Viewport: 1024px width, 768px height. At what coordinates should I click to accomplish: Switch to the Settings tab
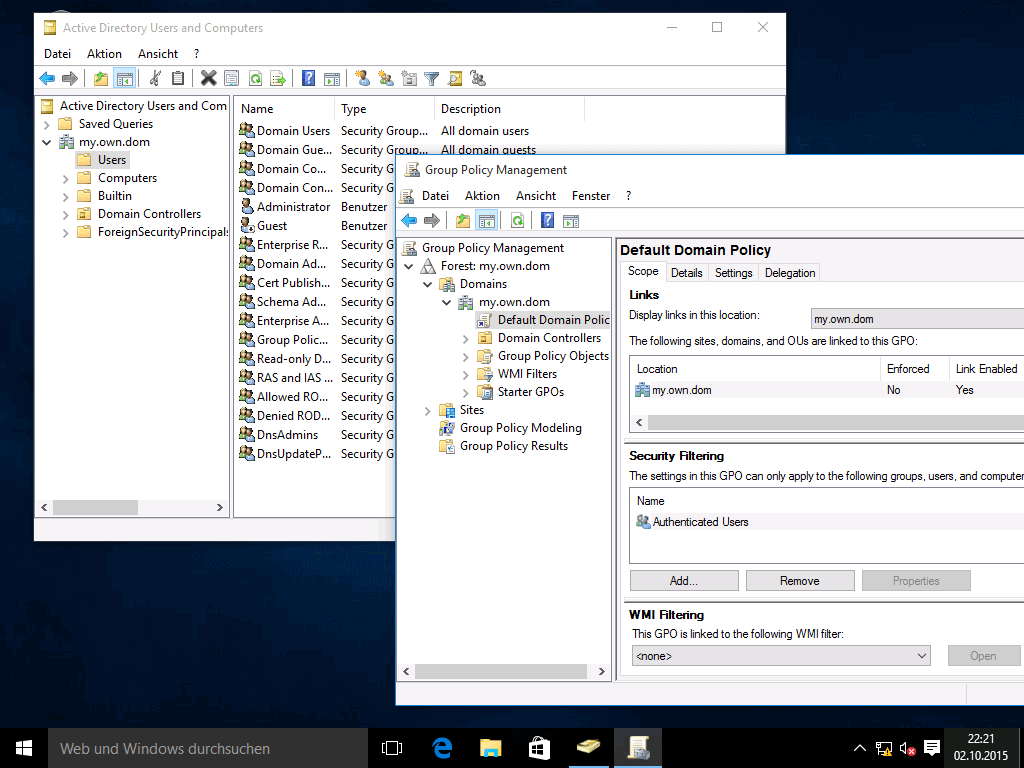pyautogui.click(x=733, y=272)
